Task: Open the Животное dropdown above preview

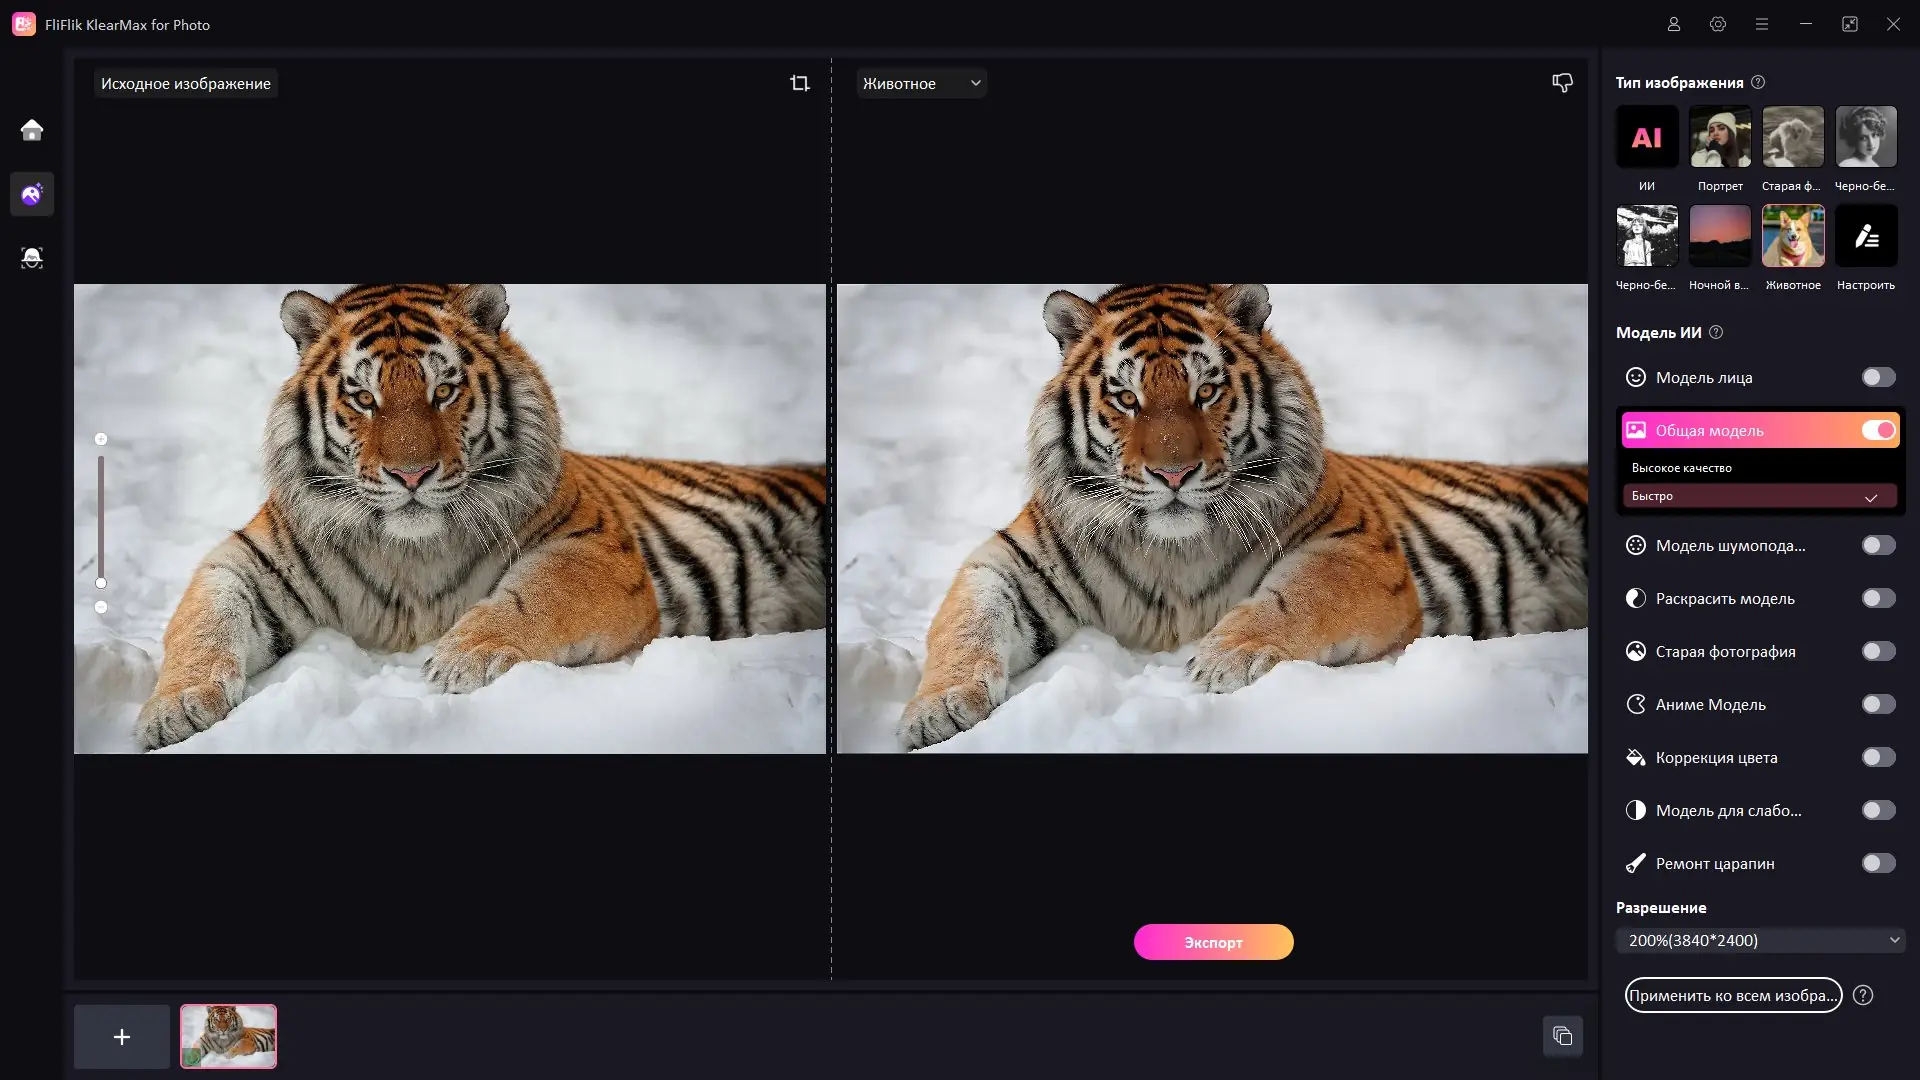Action: click(x=921, y=83)
